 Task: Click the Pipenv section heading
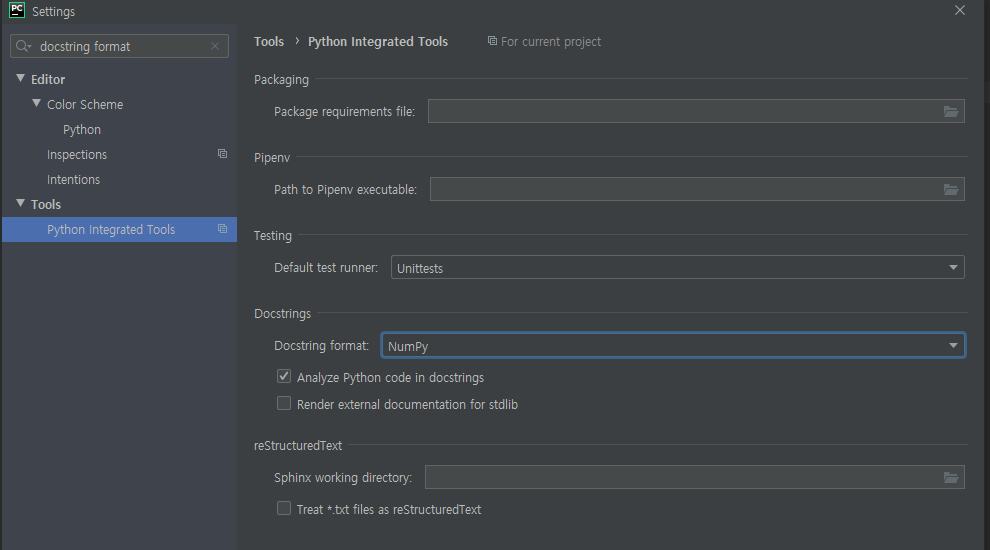pyautogui.click(x=272, y=158)
